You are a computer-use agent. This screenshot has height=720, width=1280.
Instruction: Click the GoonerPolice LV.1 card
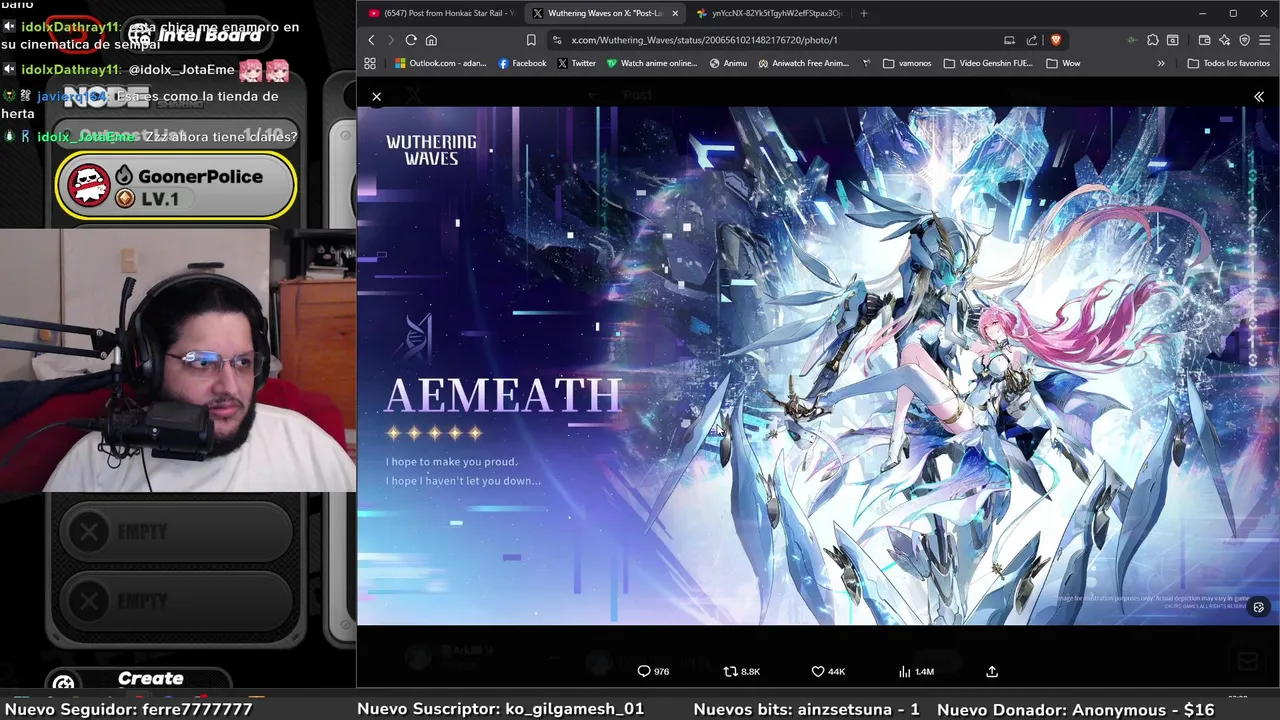[176, 186]
